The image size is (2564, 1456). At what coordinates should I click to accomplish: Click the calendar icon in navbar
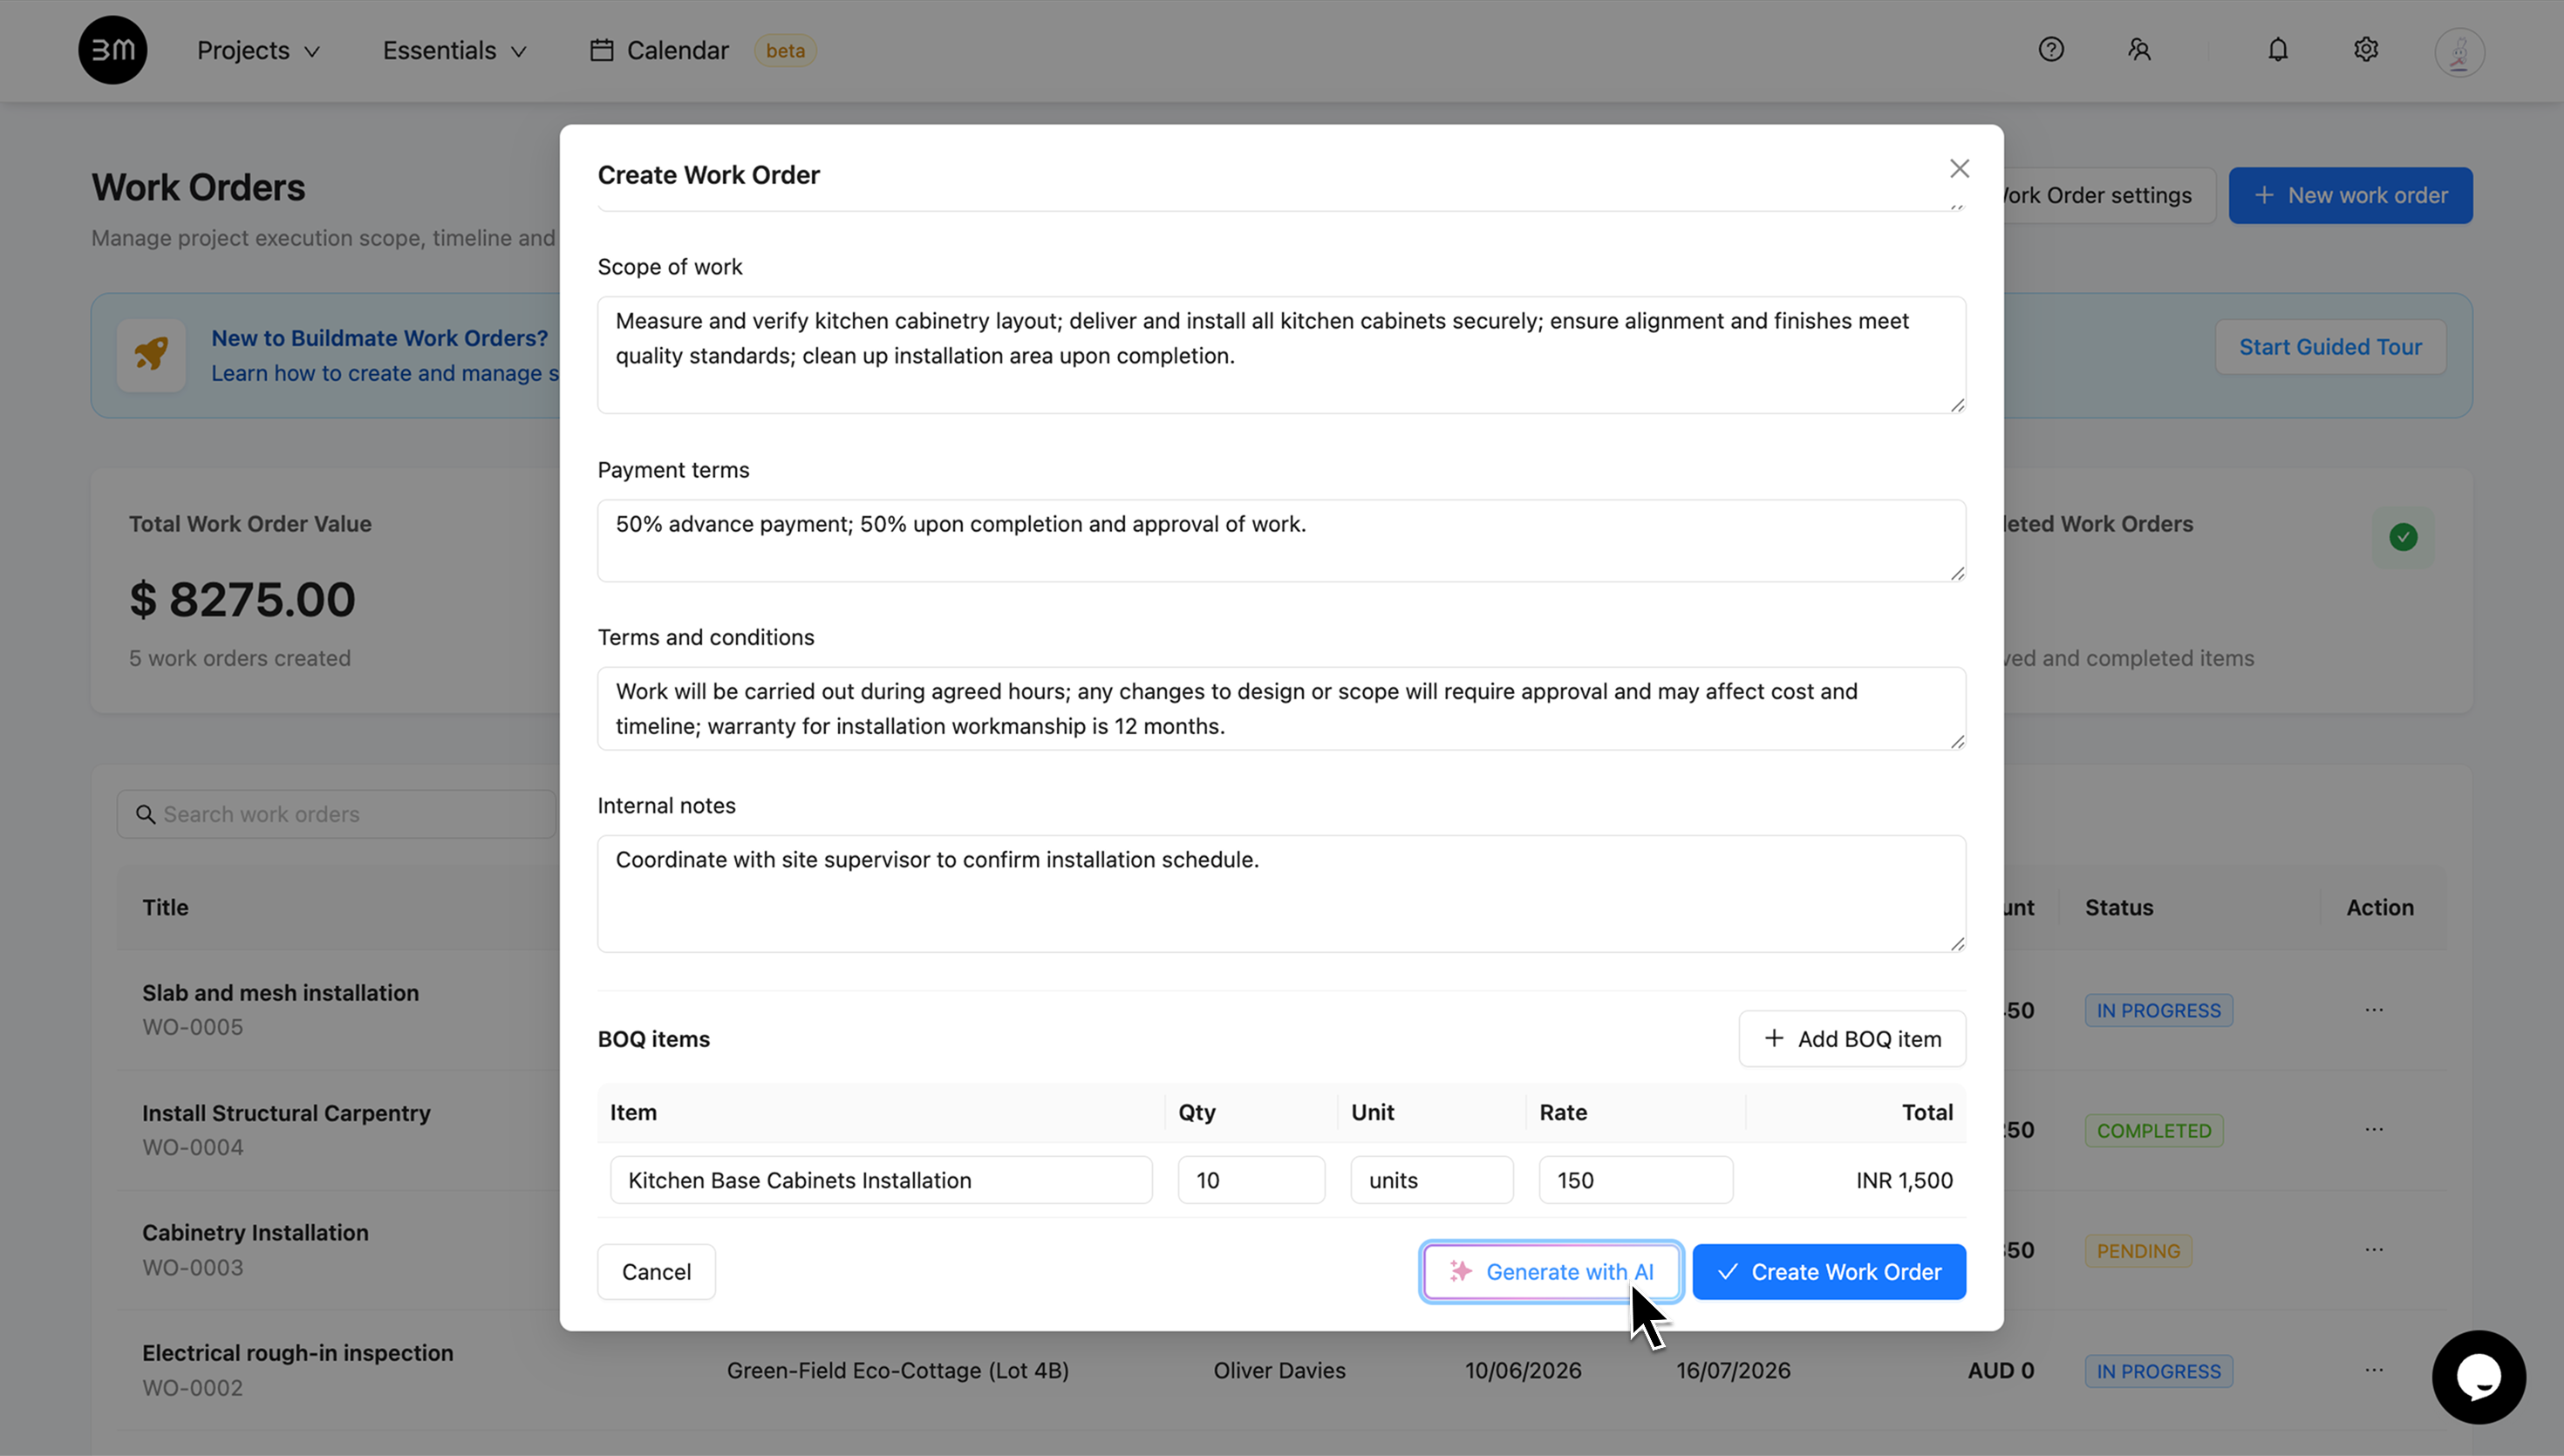pos(601,50)
